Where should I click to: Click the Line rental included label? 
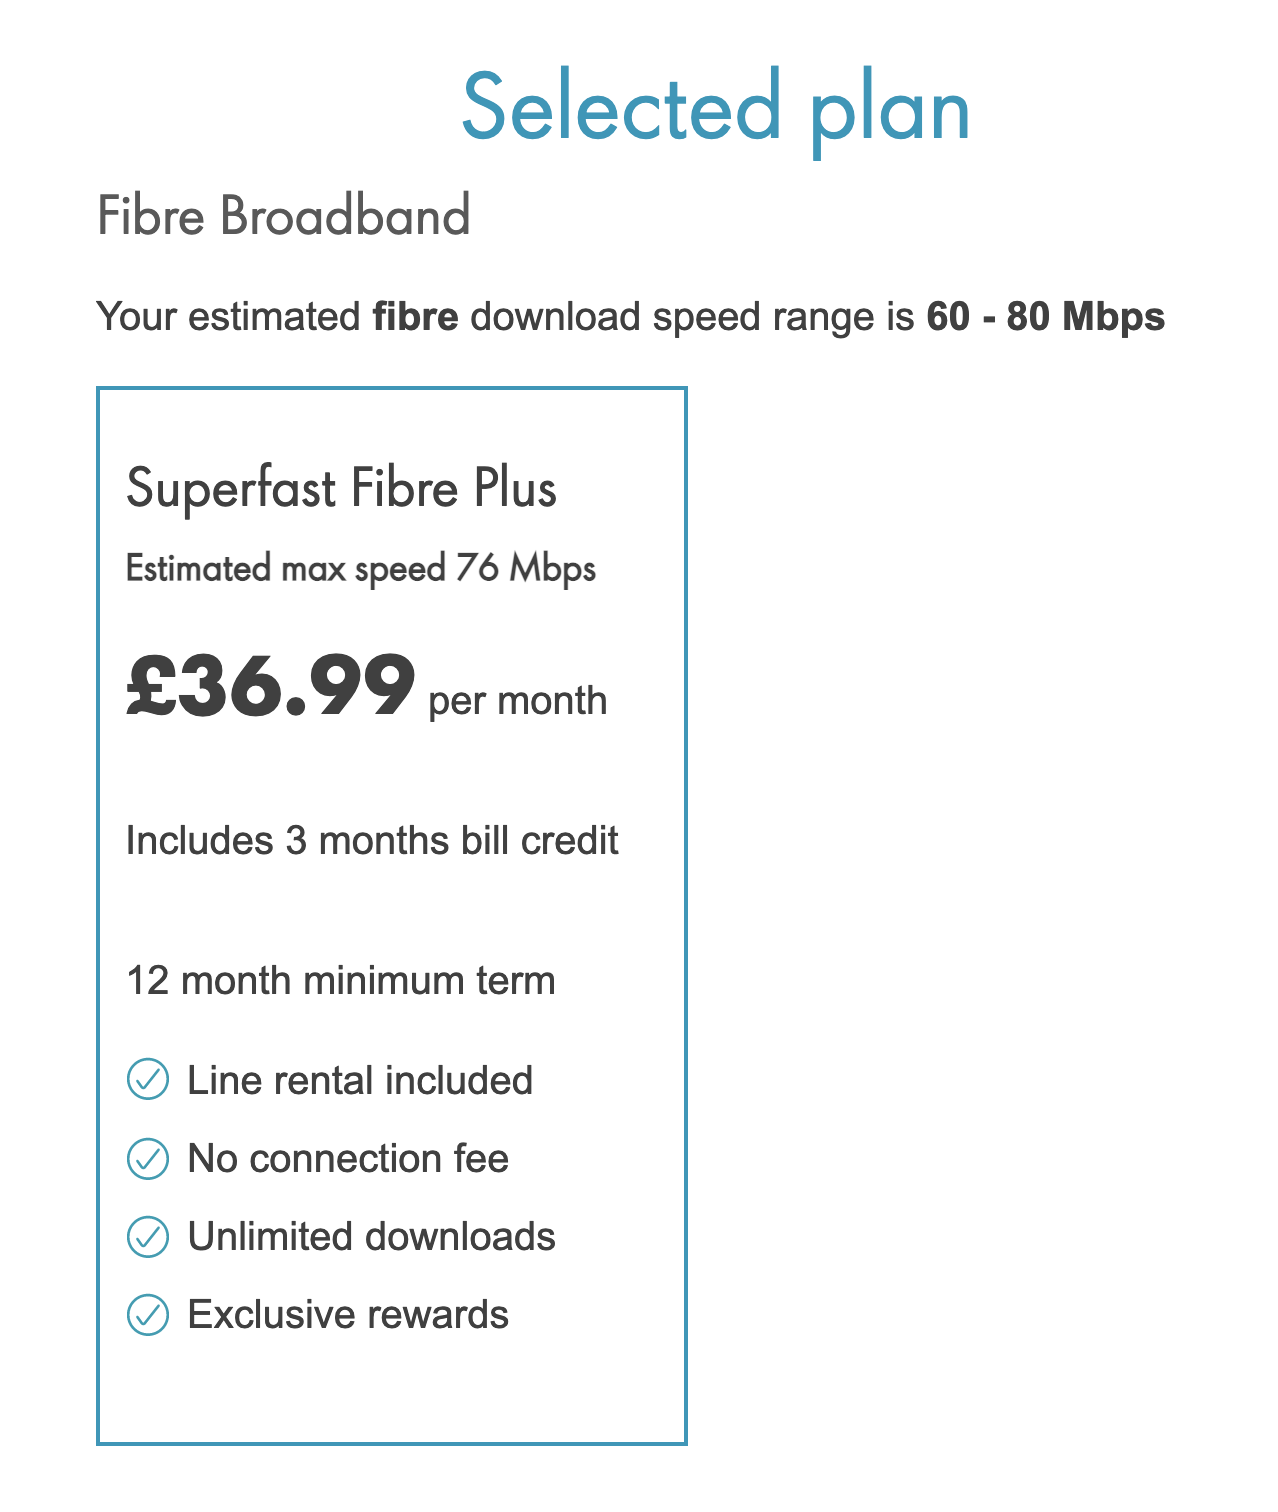(x=360, y=1080)
